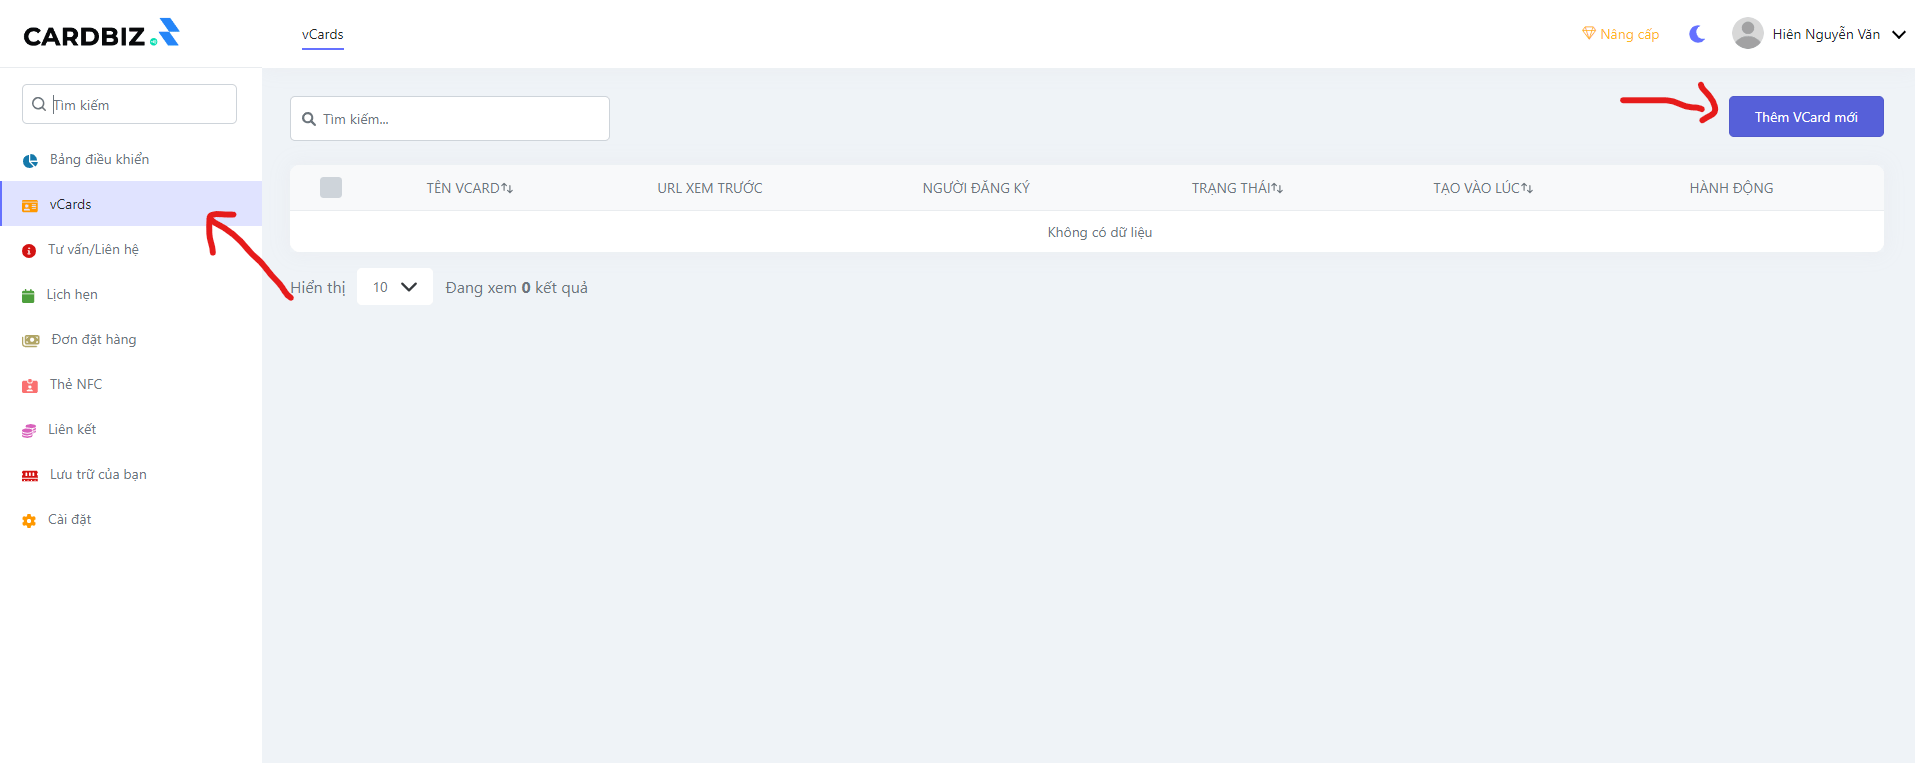Open Bảng điều khiển in the sidebar
The height and width of the screenshot is (763, 1915).
click(x=131, y=159)
